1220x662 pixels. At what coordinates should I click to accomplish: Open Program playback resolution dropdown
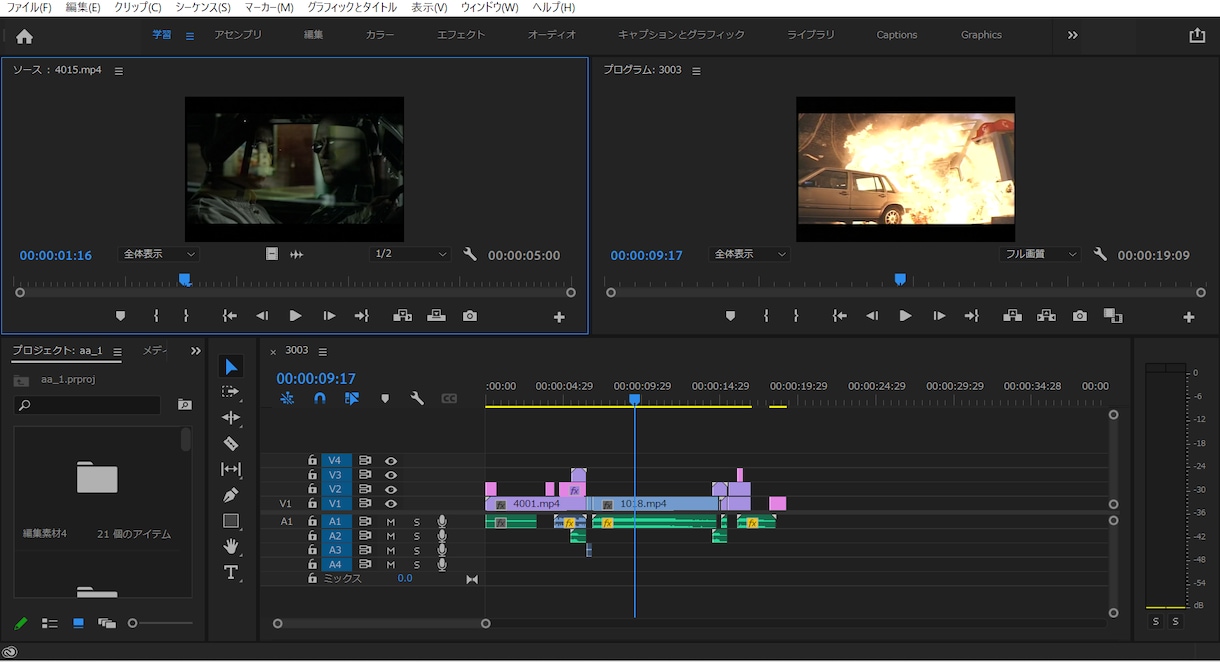(x=1041, y=255)
